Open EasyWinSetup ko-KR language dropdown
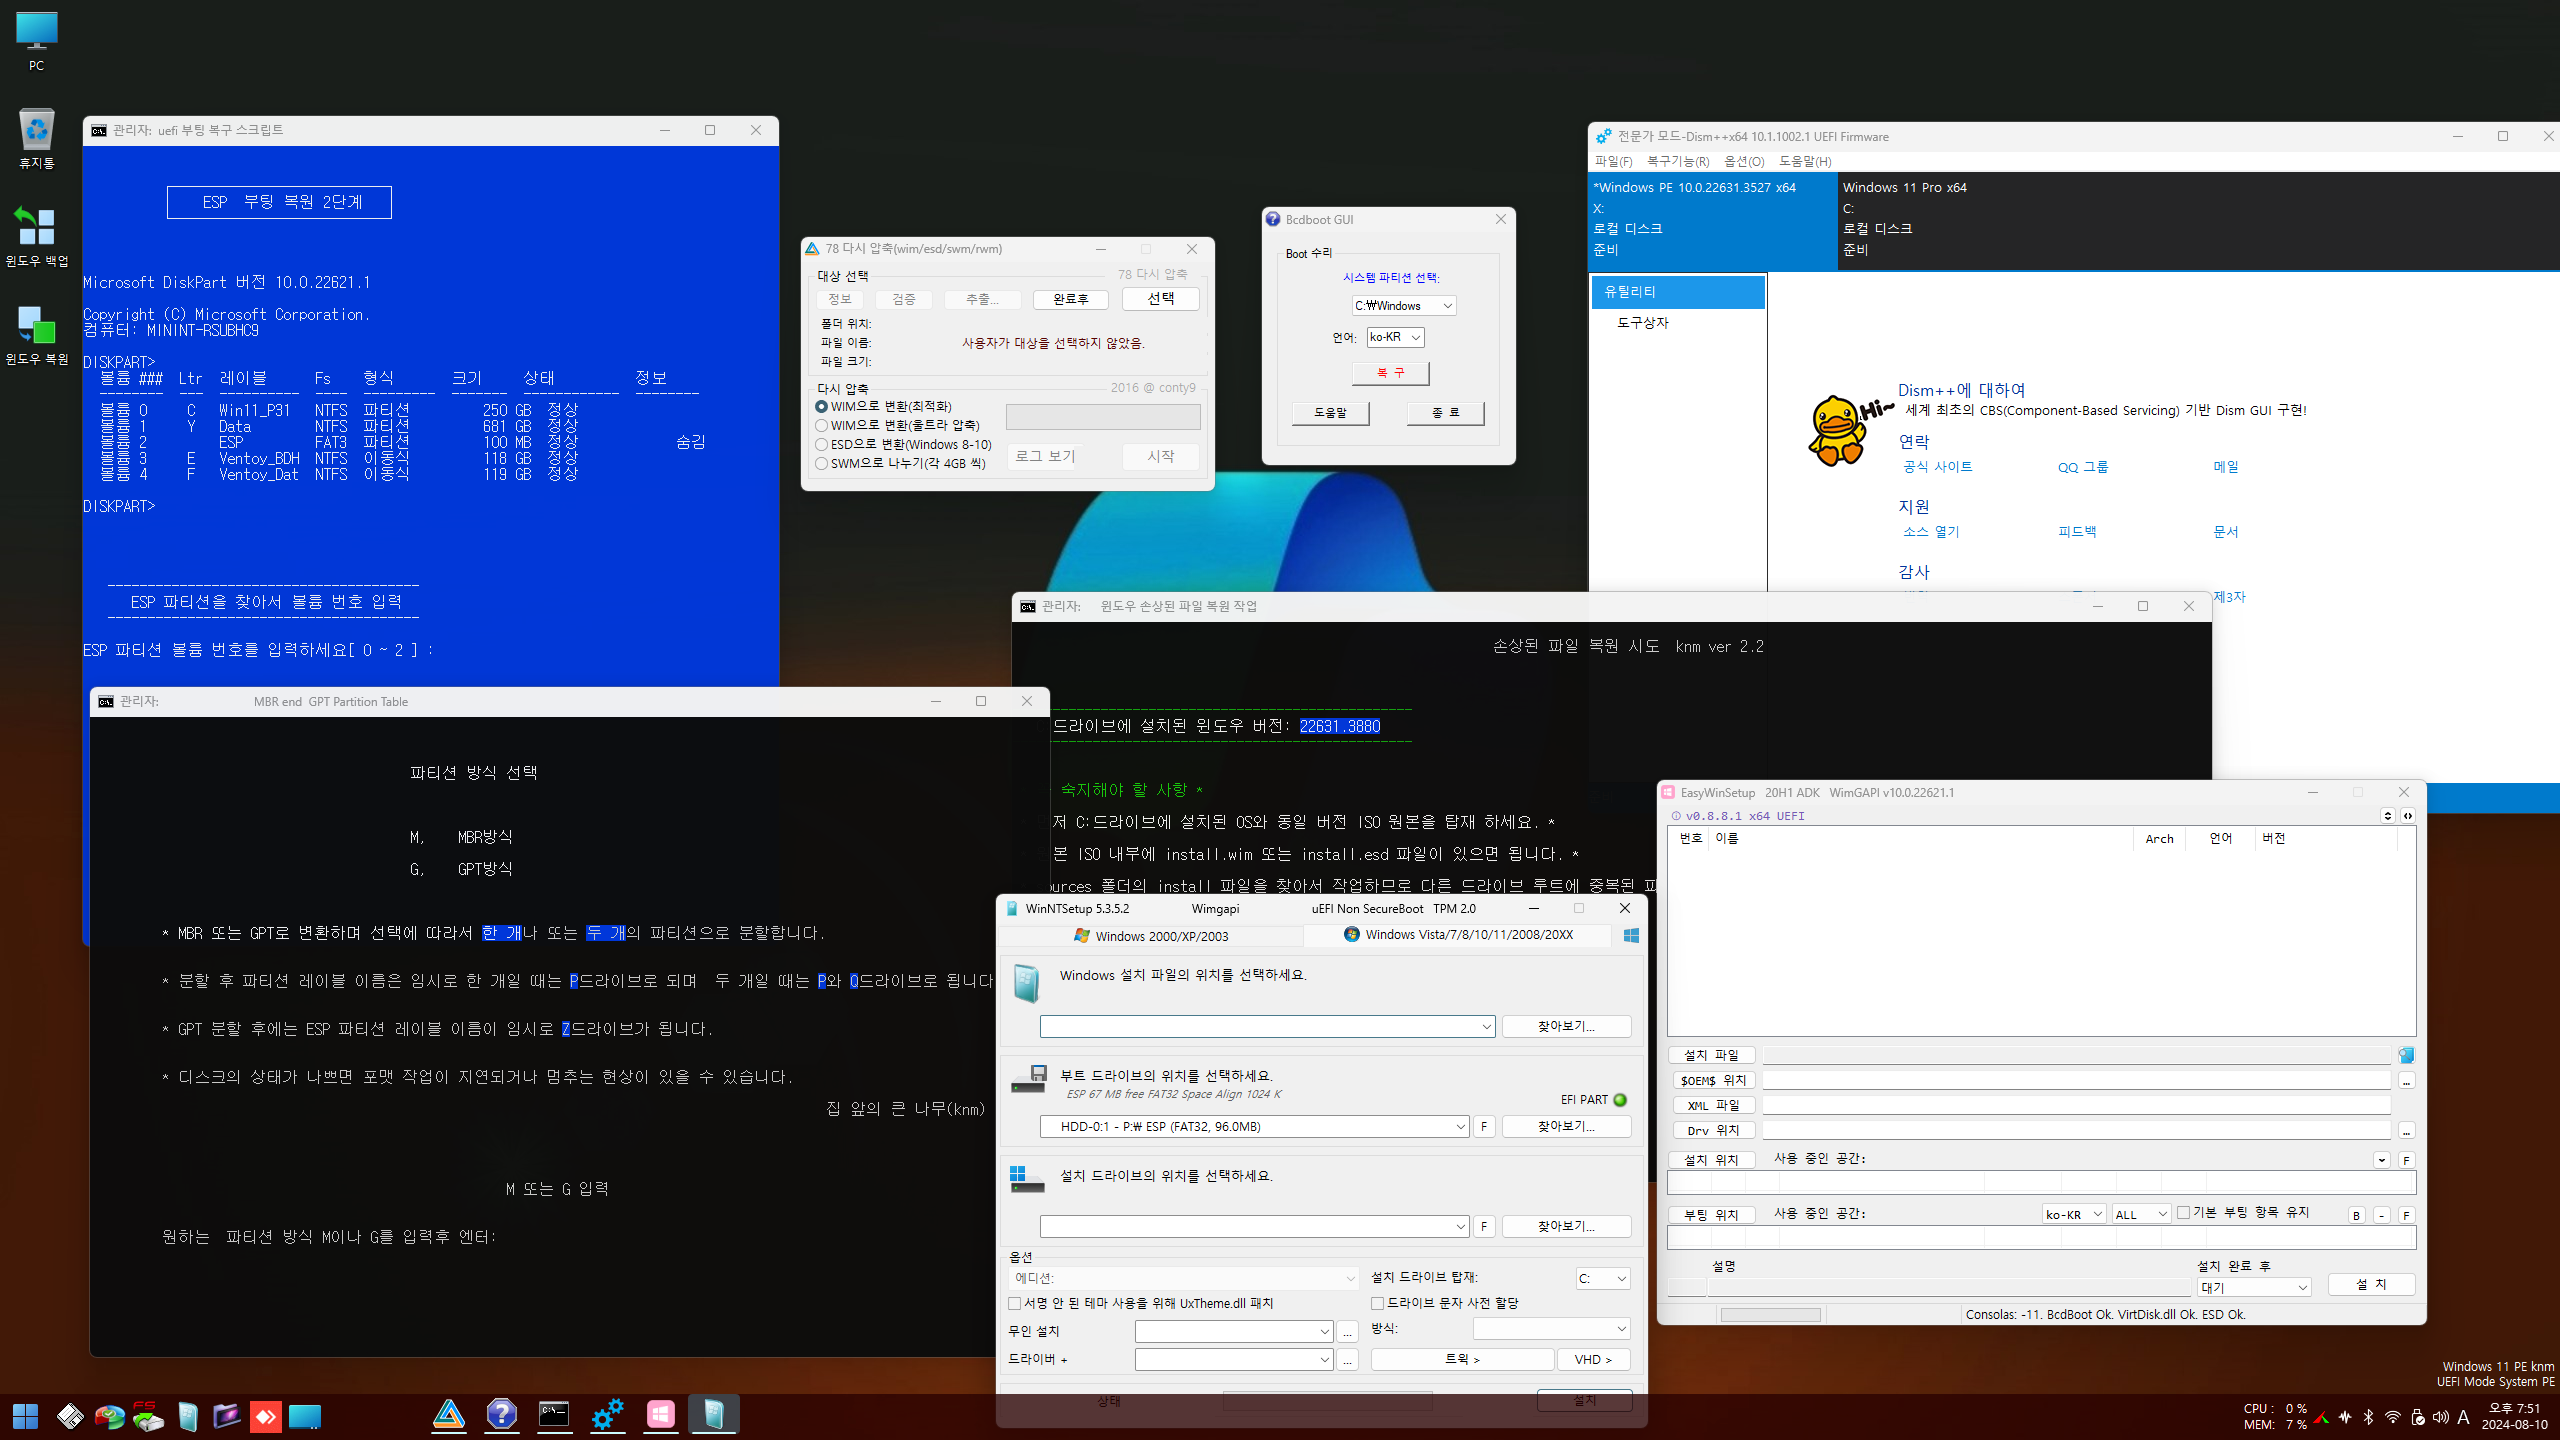The image size is (2560, 1440). point(2074,1214)
